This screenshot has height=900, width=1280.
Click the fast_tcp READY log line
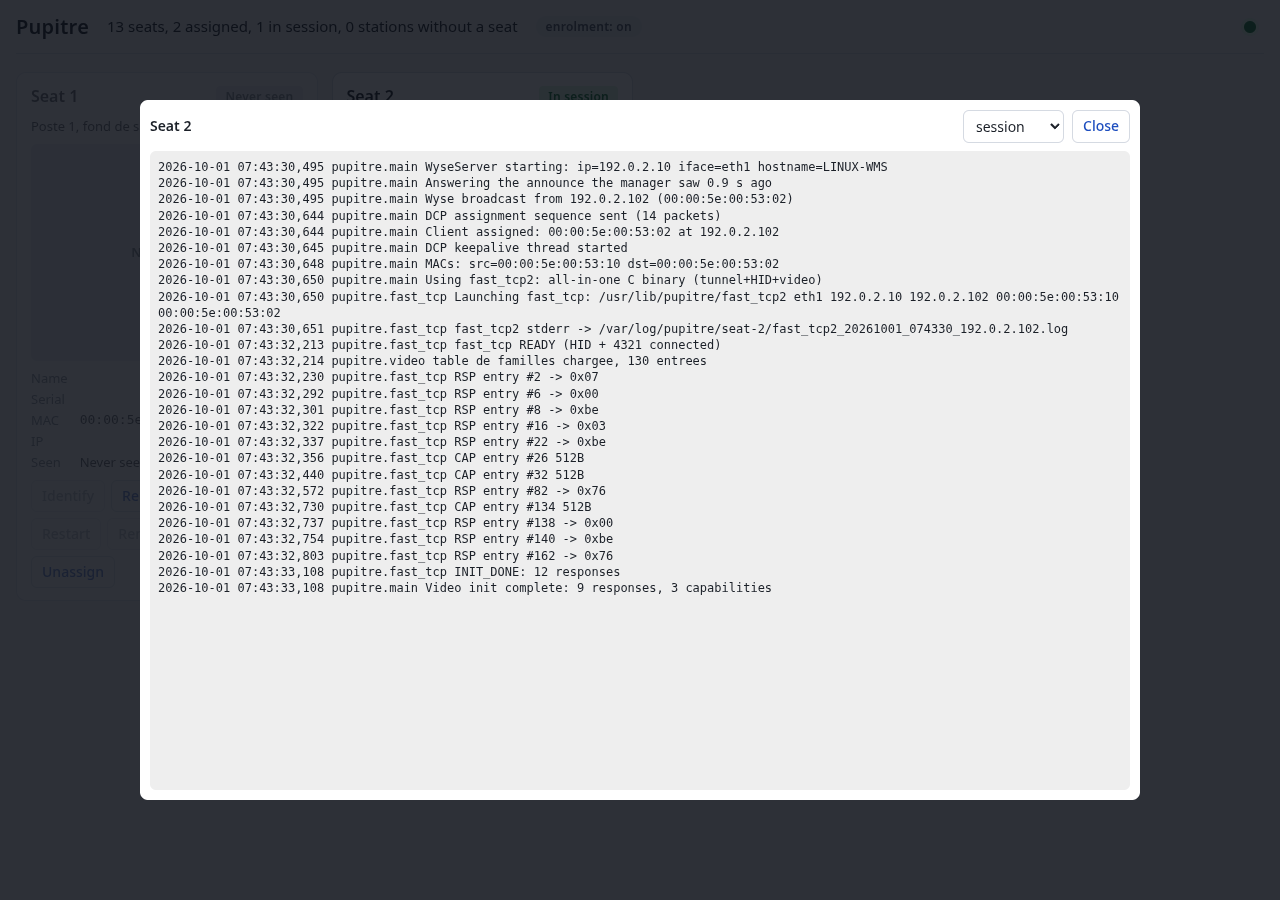(440, 345)
